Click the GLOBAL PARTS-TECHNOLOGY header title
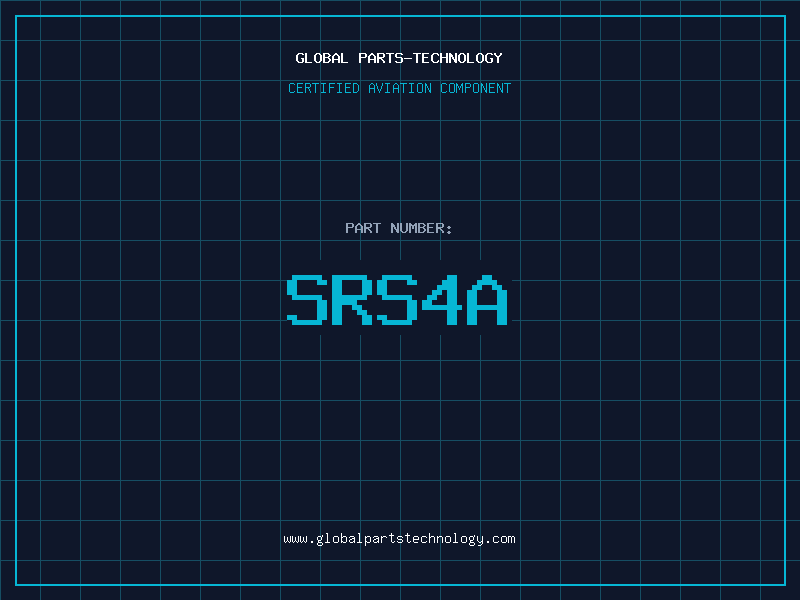This screenshot has height=600, width=800. coord(399,58)
